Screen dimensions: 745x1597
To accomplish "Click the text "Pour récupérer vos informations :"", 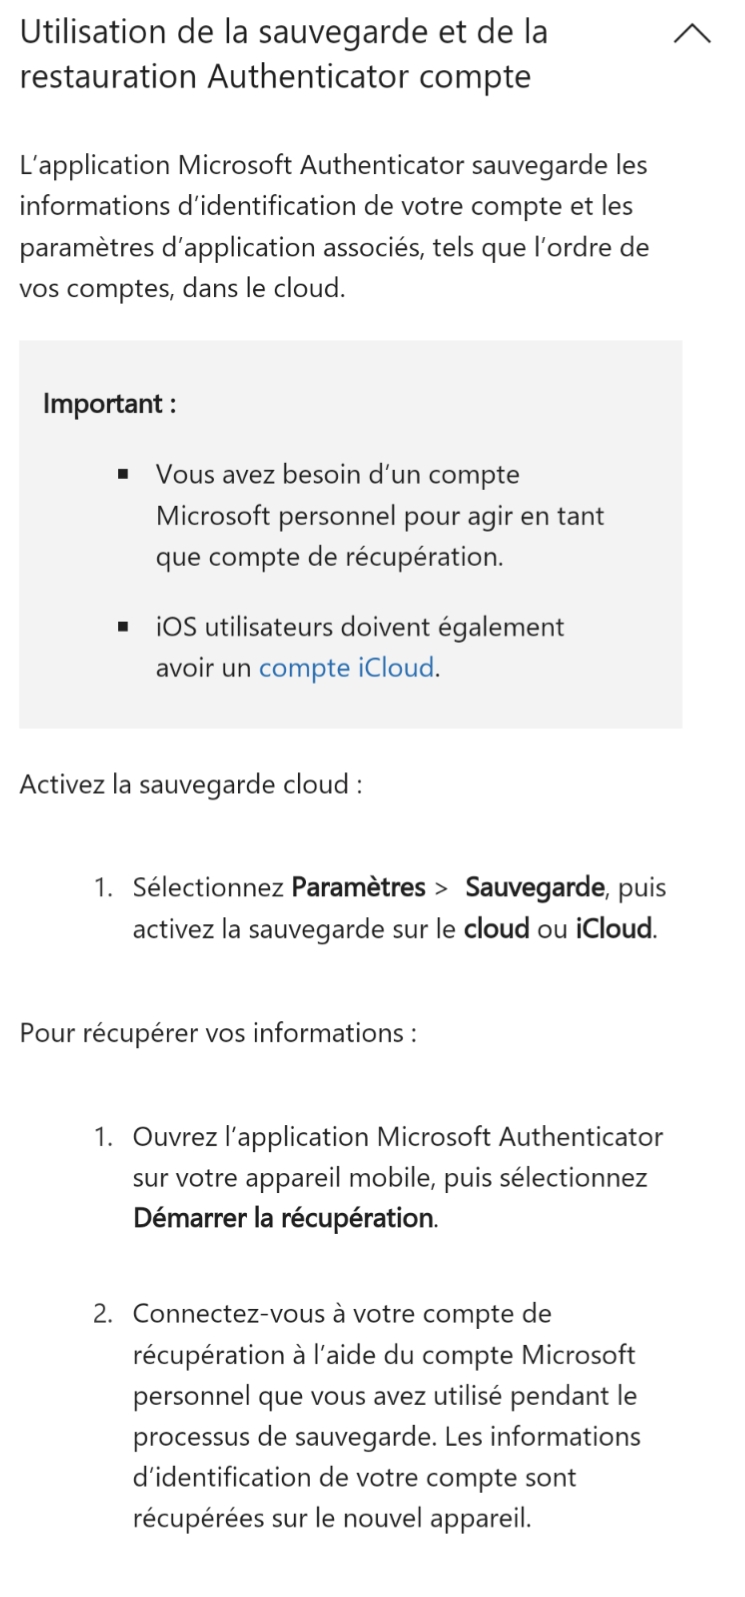I will coord(218,1033).
